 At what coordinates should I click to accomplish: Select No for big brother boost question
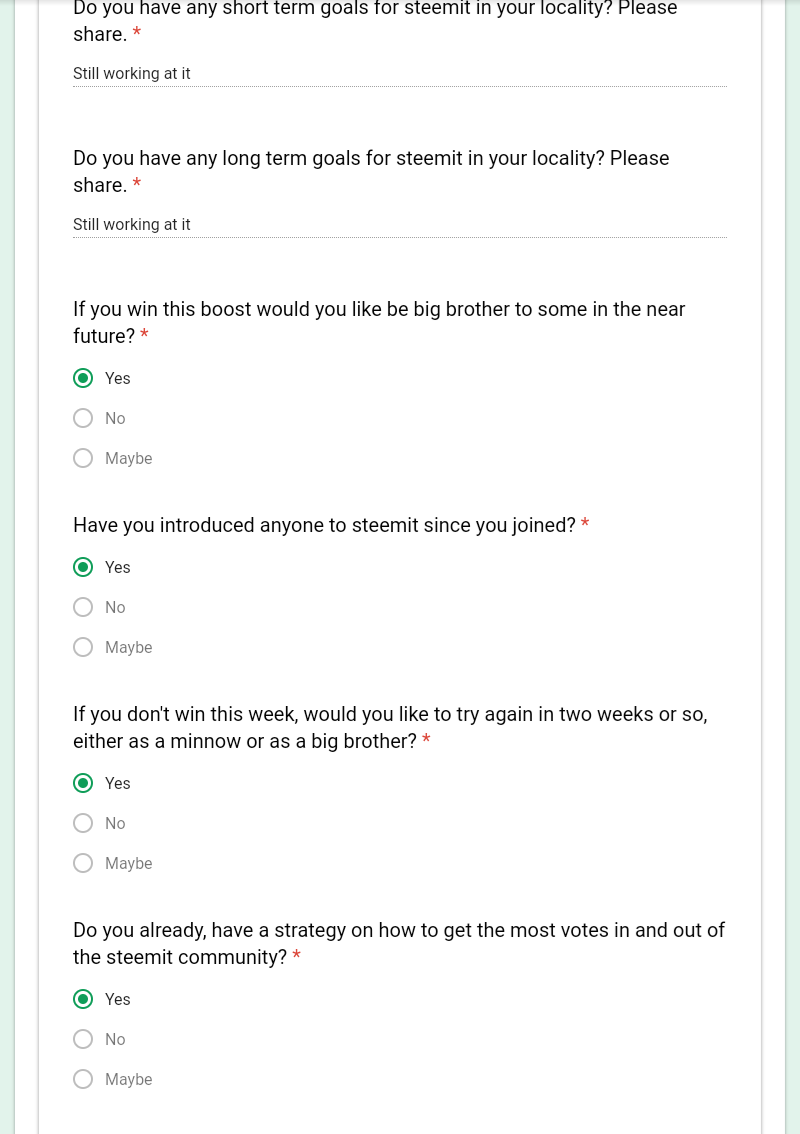[83, 418]
